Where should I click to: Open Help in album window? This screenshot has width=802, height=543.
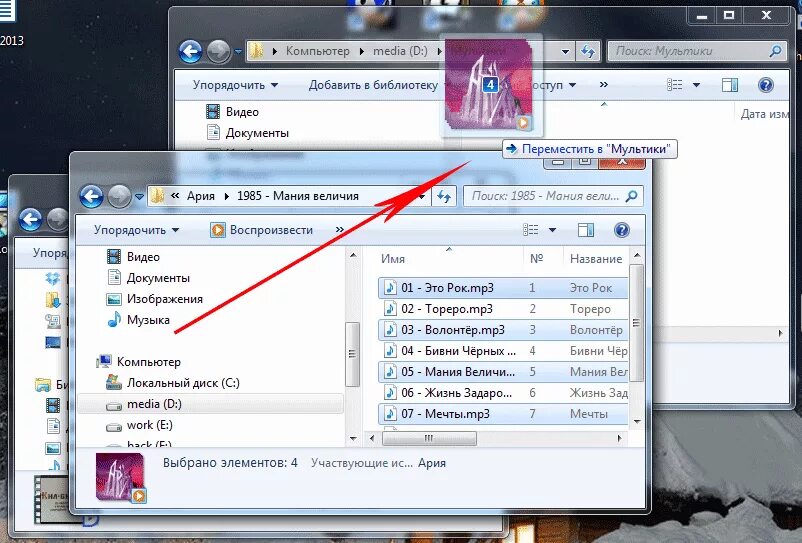pyautogui.click(x=621, y=230)
